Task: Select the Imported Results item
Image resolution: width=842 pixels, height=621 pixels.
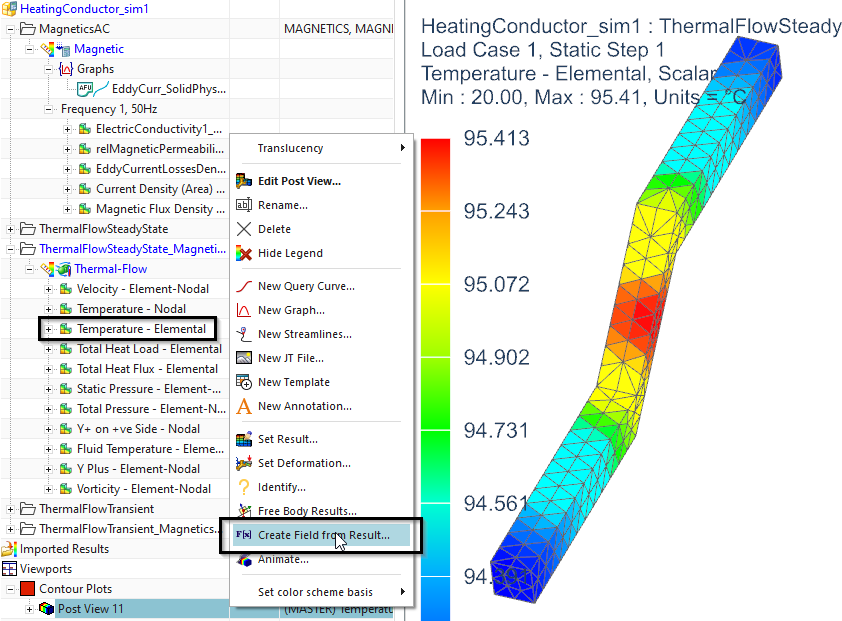Action: (x=65, y=549)
